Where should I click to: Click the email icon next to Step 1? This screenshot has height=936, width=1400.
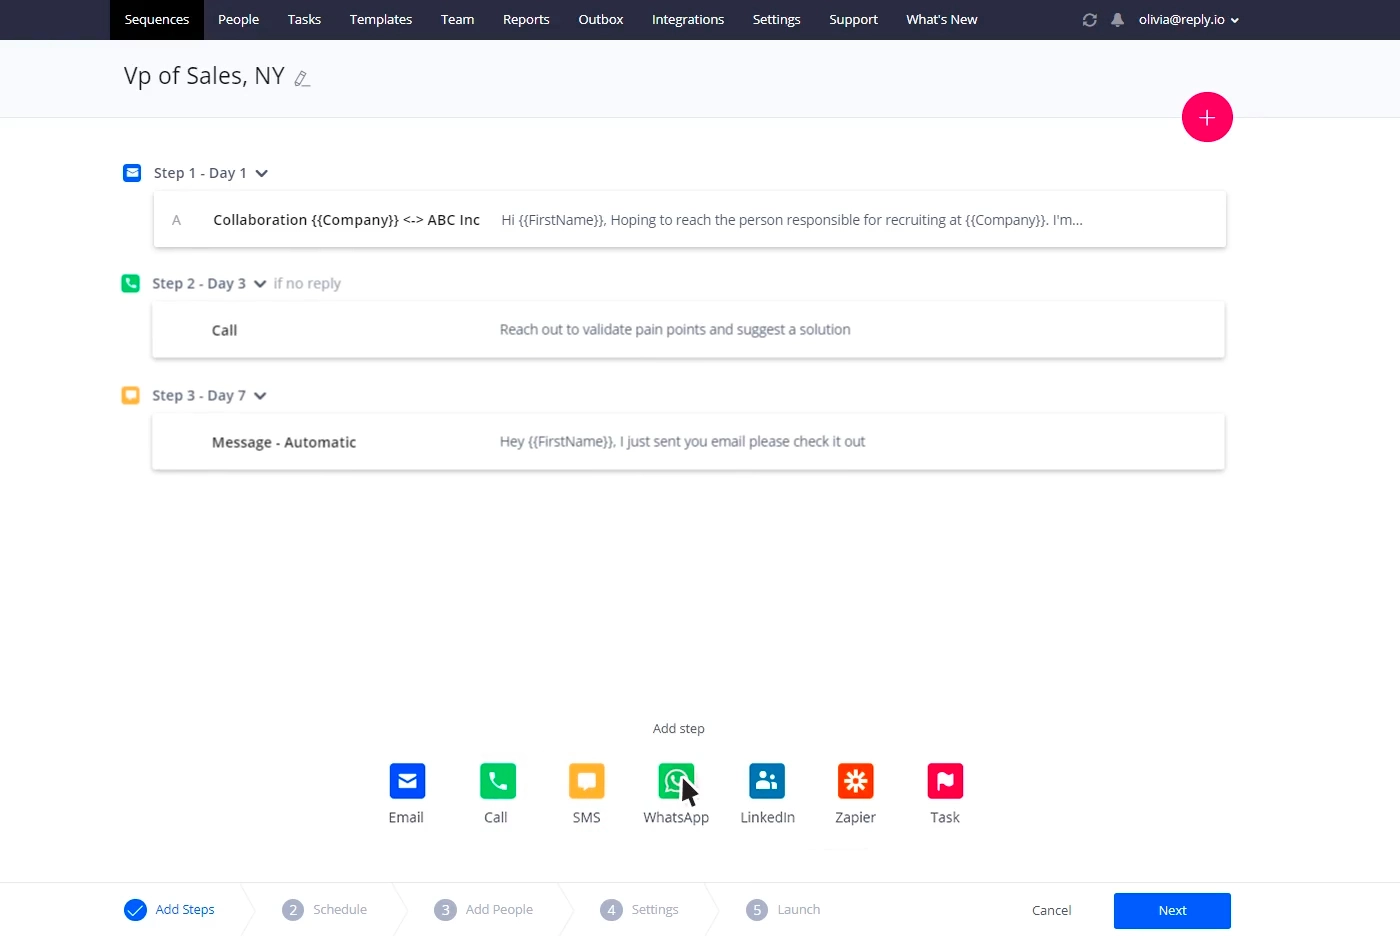(x=131, y=172)
